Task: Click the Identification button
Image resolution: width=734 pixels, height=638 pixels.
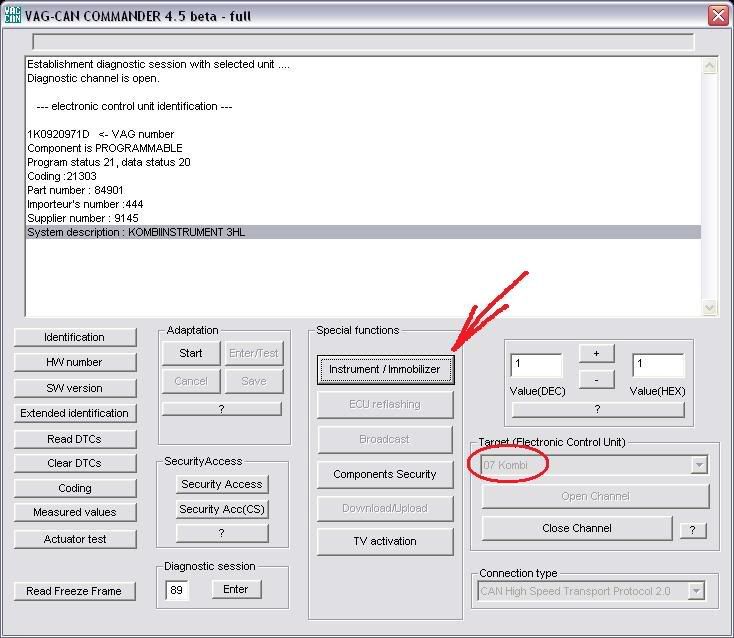Action: [75, 337]
